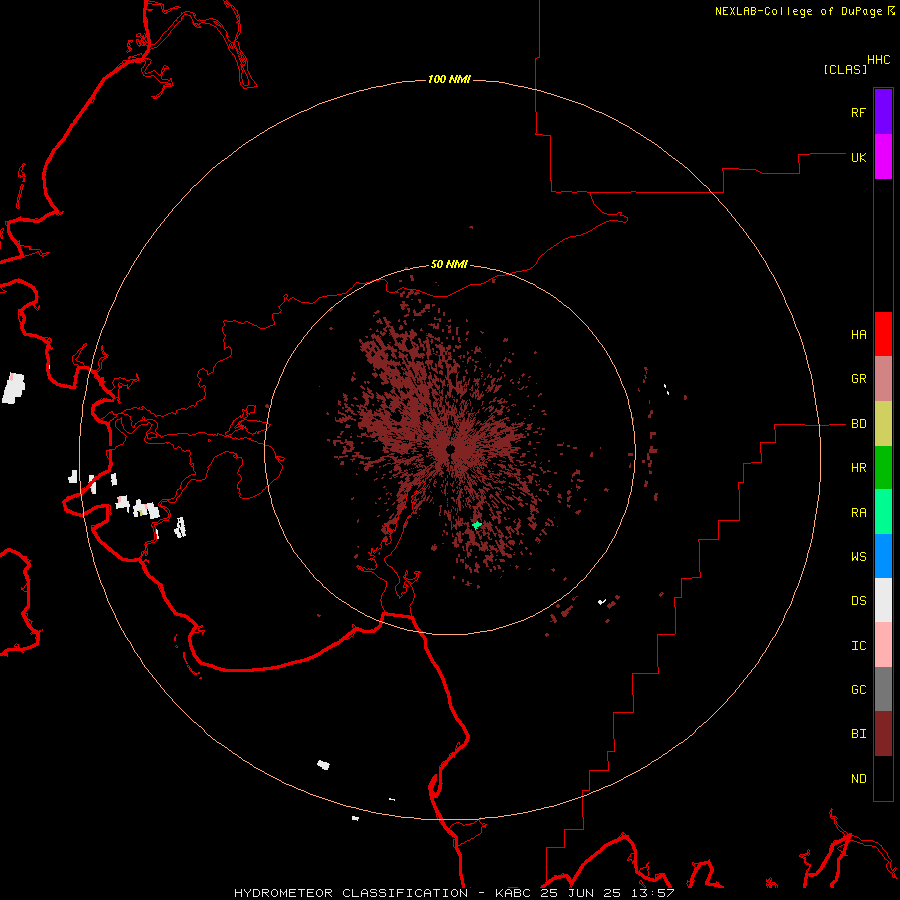Viewport: 900px width, 900px height.
Task: Click the ND legend label
Action: pos(858,779)
